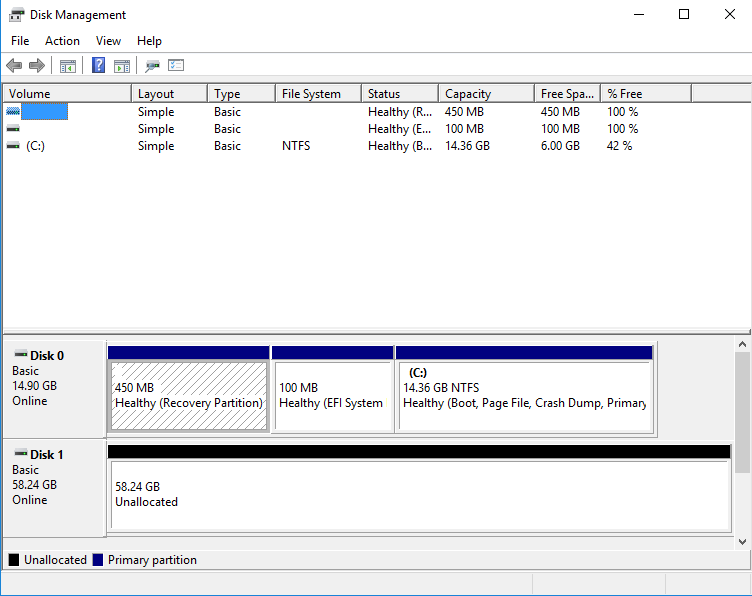This screenshot has width=752, height=596.
Task: Click the NTFS file system cell
Action: (x=296, y=146)
